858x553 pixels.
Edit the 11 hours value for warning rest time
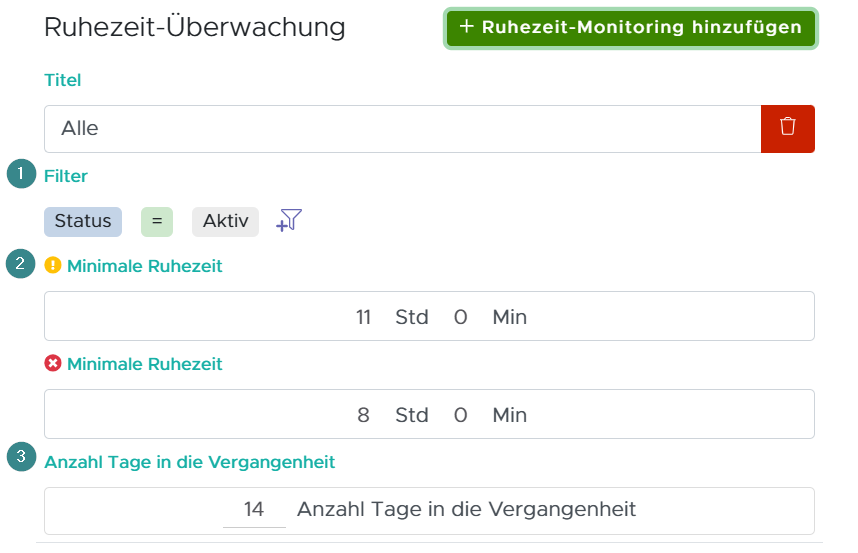point(363,317)
